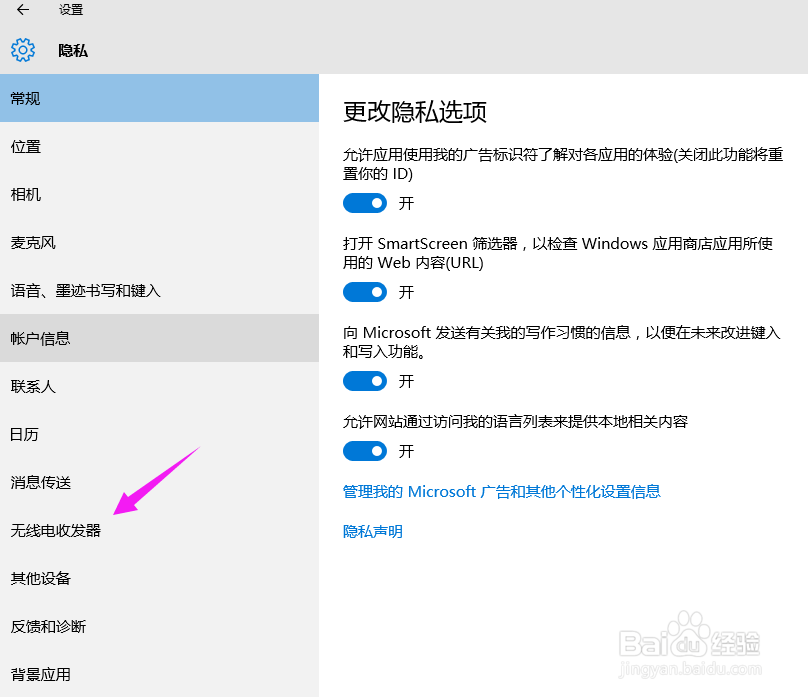
Task: Go back using the arrow icon
Action: (x=23, y=9)
